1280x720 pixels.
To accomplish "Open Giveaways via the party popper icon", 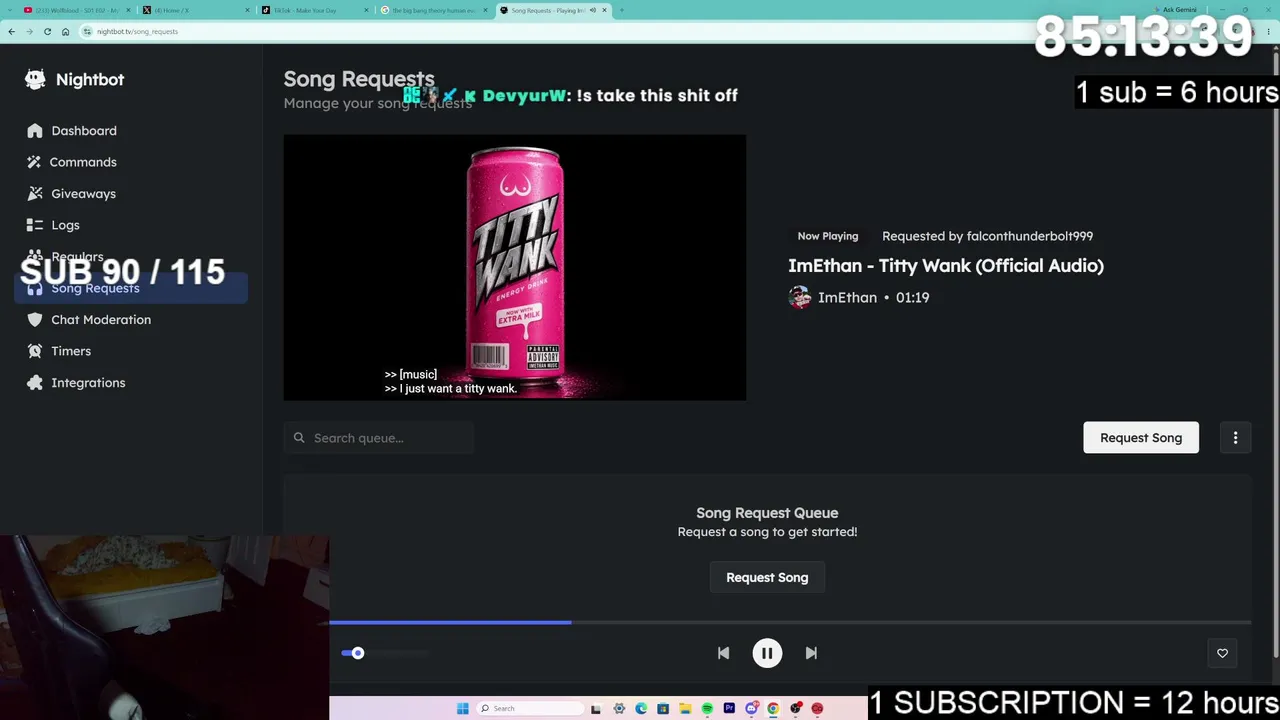I will coord(35,194).
